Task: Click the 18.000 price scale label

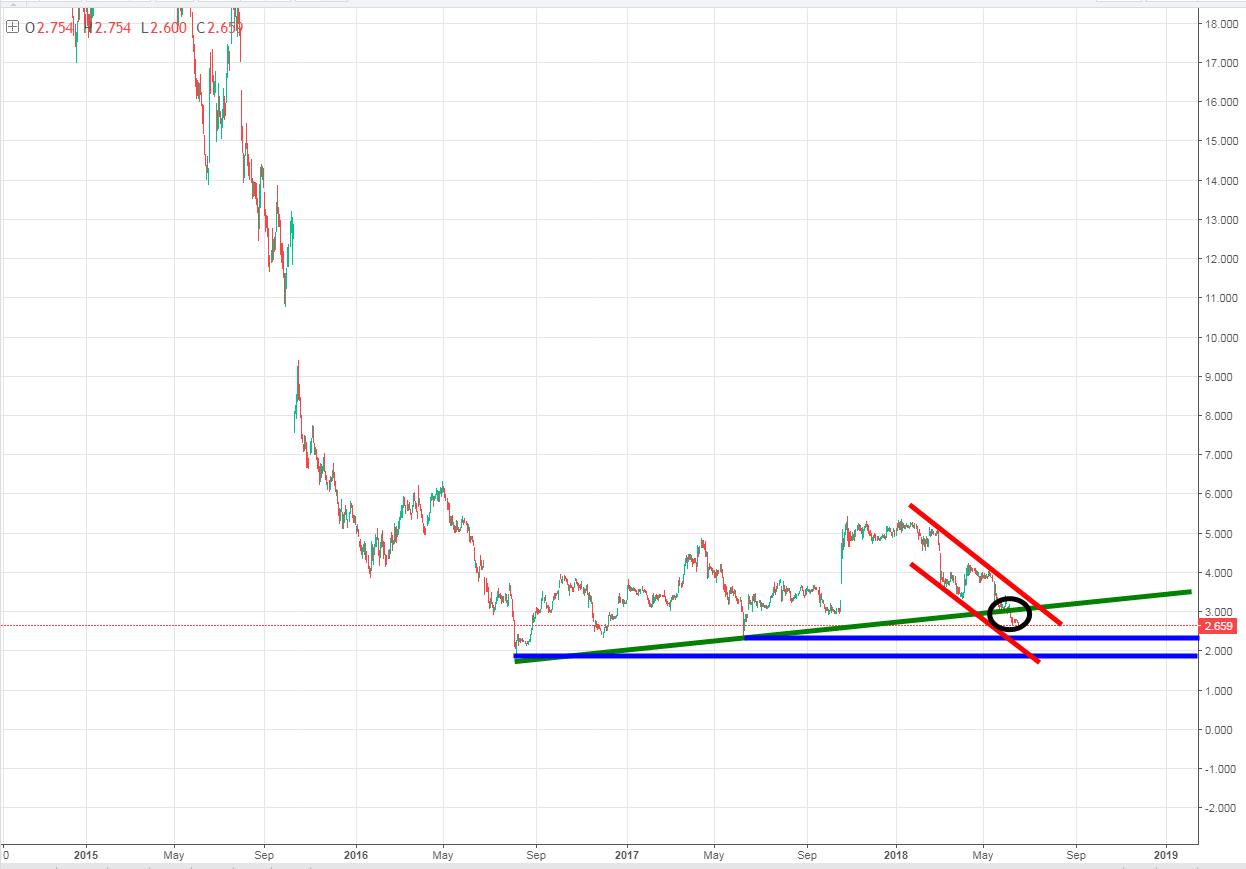Action: tap(1222, 24)
